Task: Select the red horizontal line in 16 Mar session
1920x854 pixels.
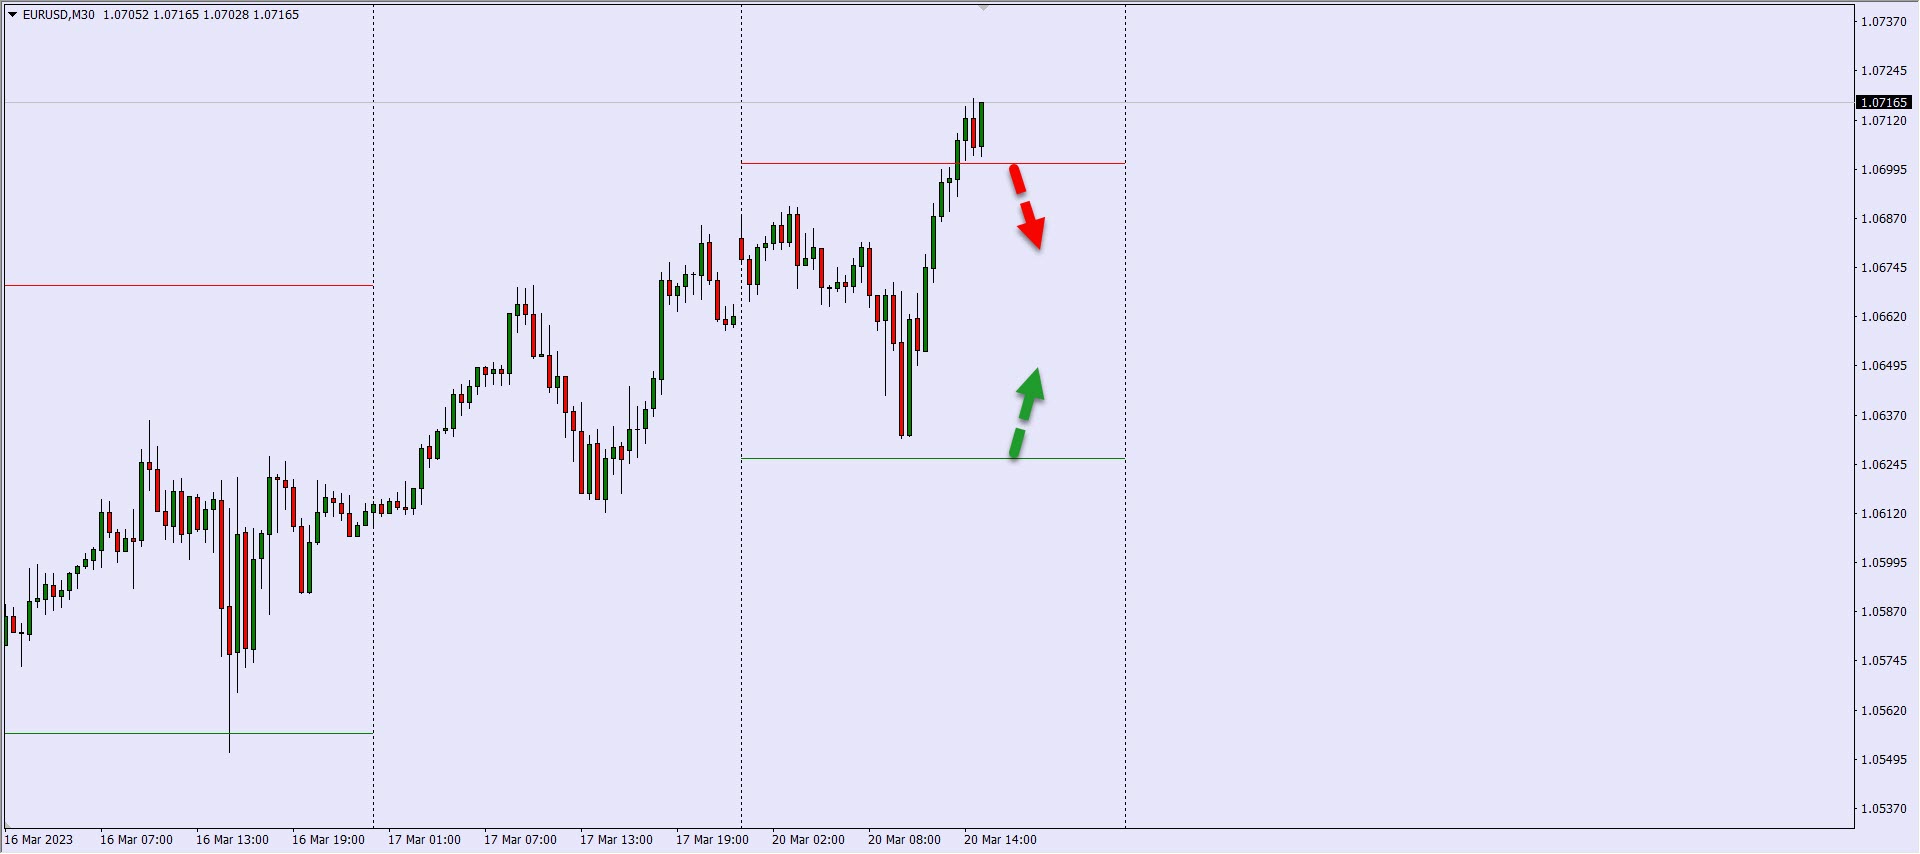Action: pyautogui.click(x=189, y=286)
